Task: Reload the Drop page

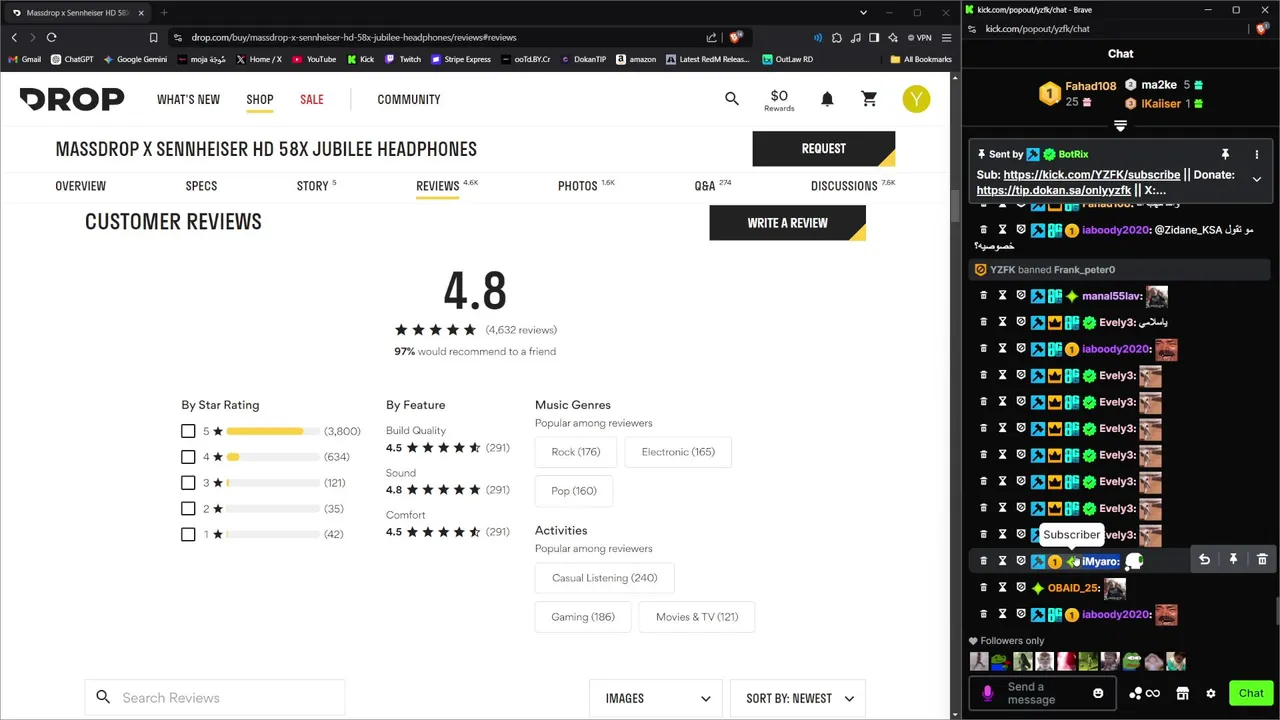Action: point(51,37)
